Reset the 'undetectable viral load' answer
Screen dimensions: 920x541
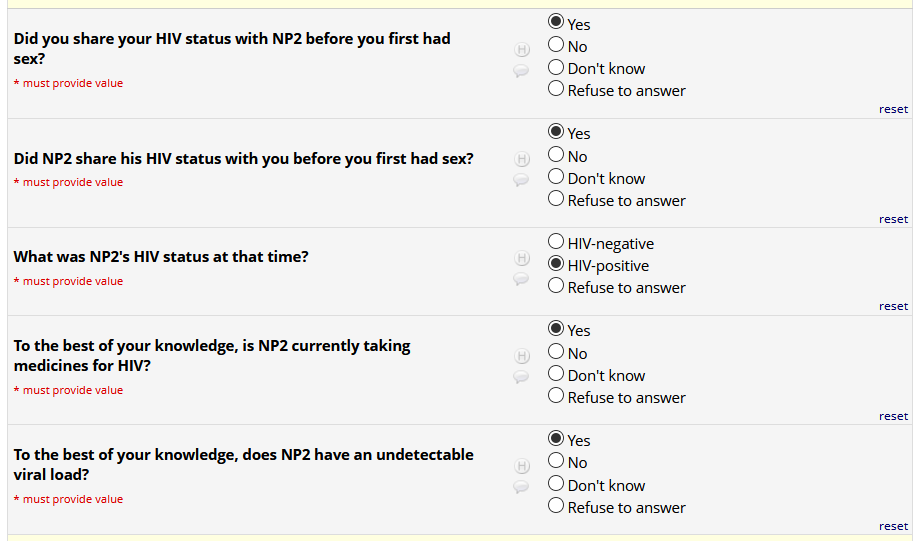pyautogui.click(x=893, y=526)
